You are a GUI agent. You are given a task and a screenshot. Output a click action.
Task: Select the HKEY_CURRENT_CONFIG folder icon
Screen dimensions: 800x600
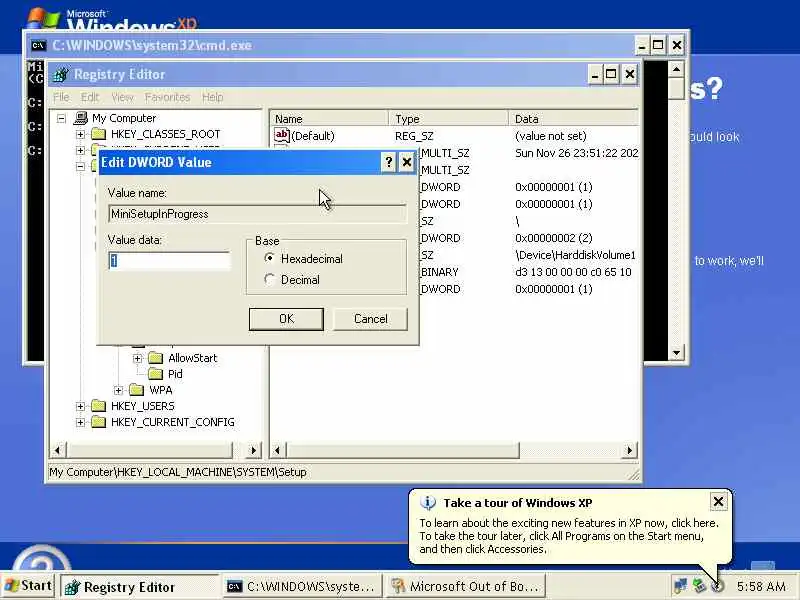click(x=98, y=422)
